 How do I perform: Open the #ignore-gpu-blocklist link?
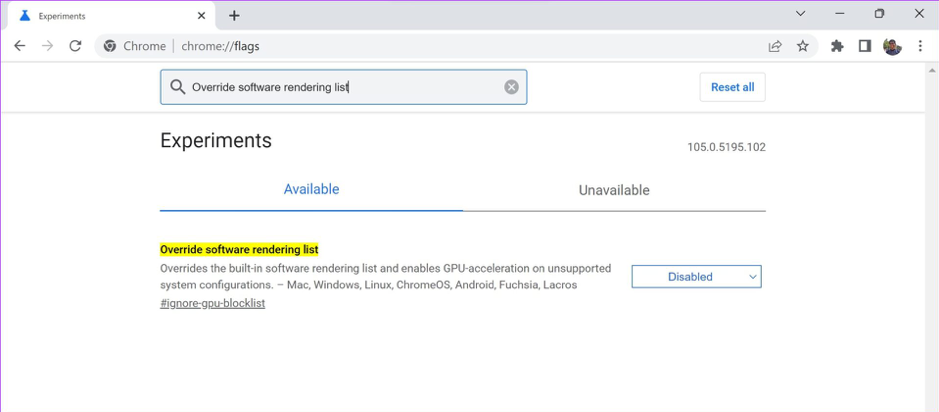[x=212, y=303]
